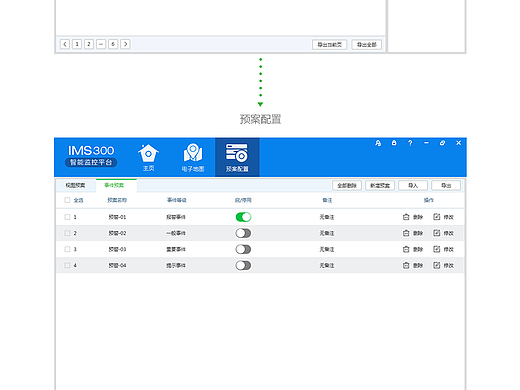Select plan name cell ending -02

click(x=117, y=233)
